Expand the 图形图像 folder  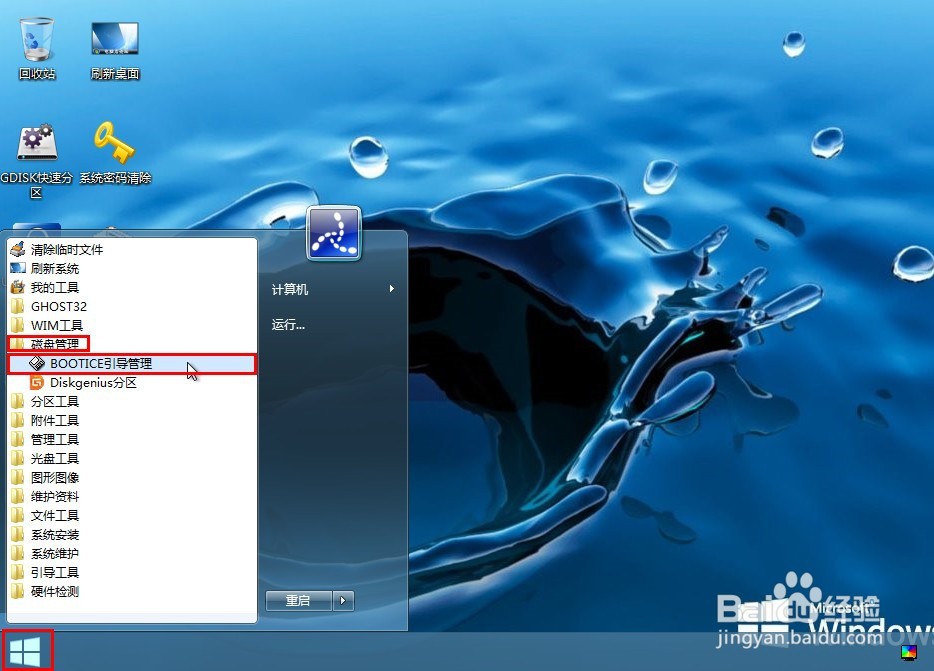click(x=132, y=478)
